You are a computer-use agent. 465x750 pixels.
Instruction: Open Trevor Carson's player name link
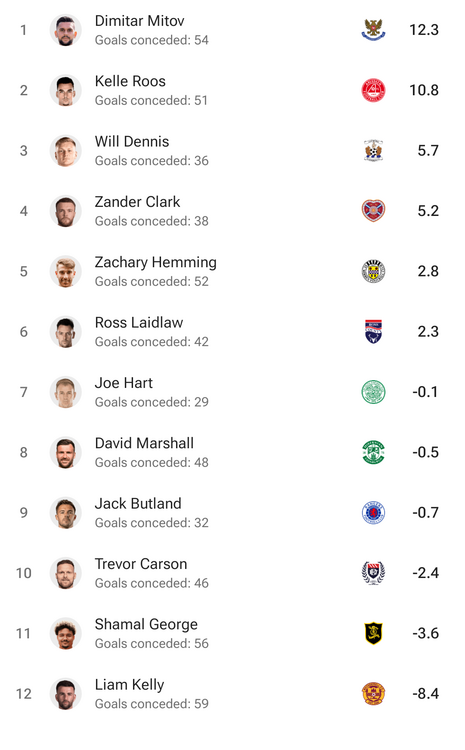pos(141,563)
